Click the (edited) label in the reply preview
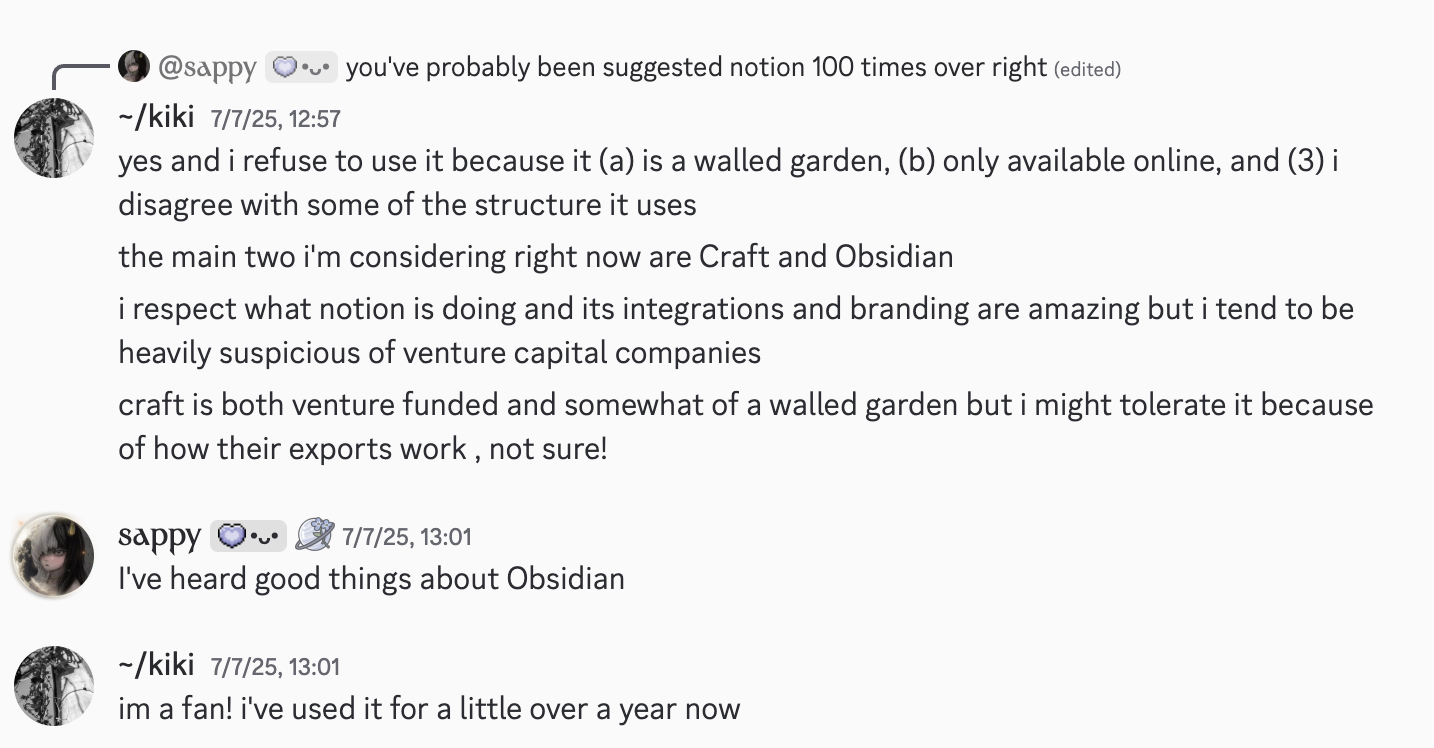 coord(1087,69)
